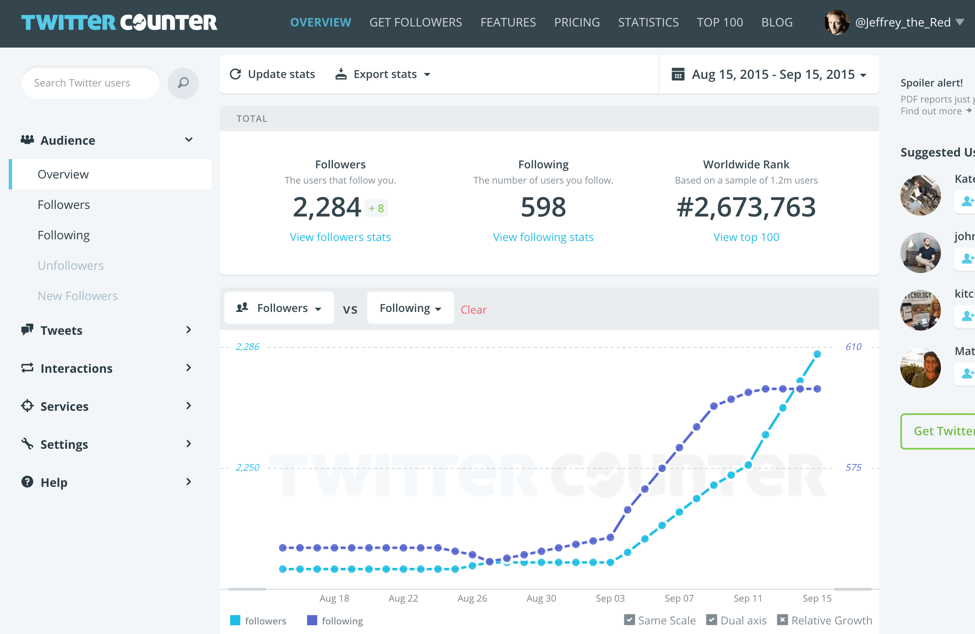Click Clear next to the comparison dropdowns

pyautogui.click(x=473, y=309)
